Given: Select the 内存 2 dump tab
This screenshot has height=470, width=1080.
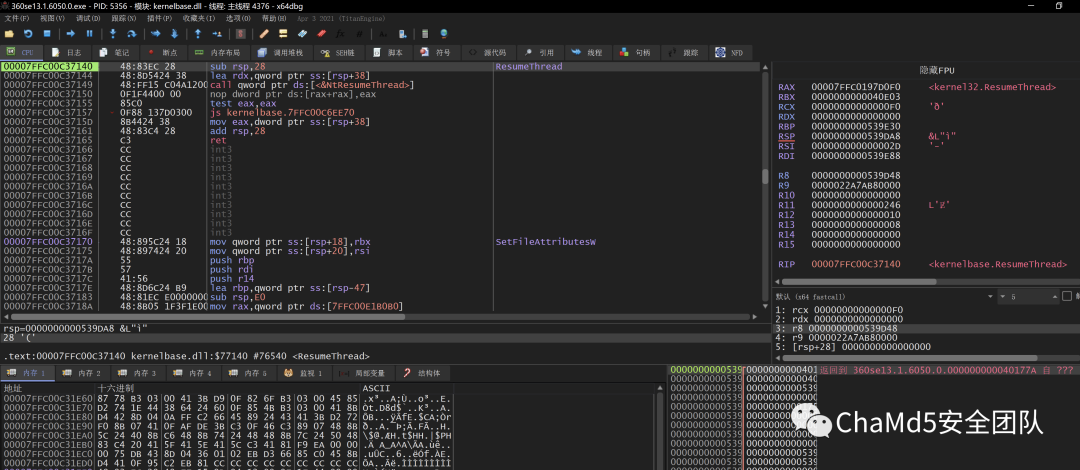Looking at the screenshot, I should click(84, 373).
